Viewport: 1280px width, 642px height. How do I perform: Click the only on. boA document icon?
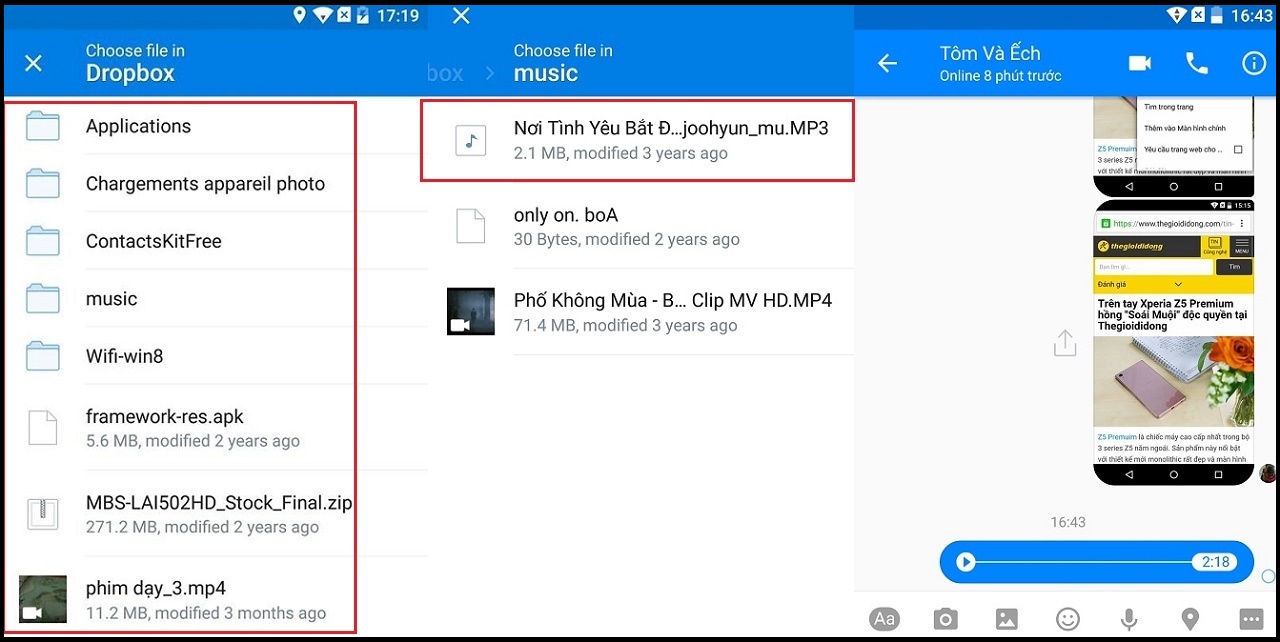coord(470,226)
